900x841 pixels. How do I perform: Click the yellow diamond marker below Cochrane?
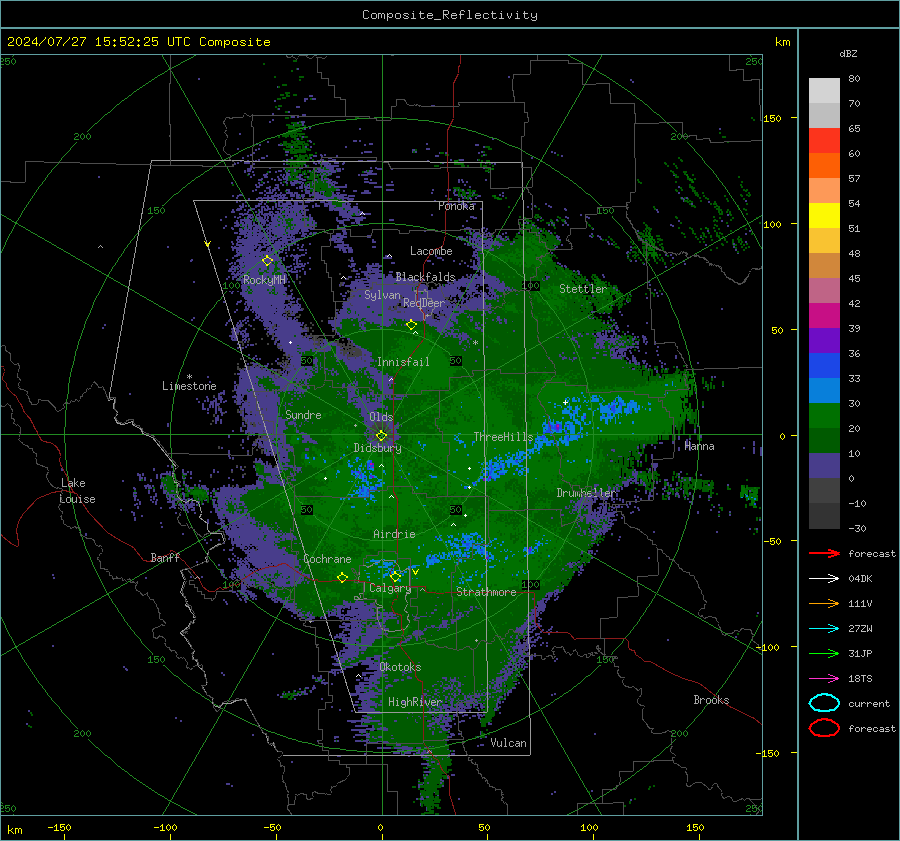coord(343,578)
